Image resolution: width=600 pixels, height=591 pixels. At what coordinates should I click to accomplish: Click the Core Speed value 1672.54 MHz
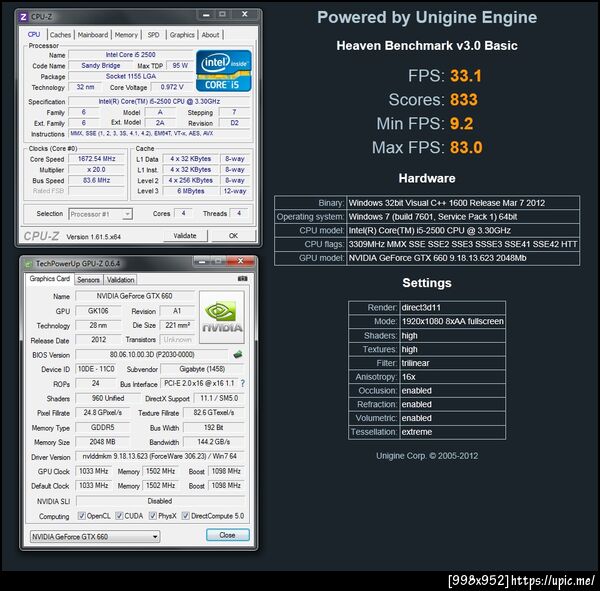coord(96,158)
